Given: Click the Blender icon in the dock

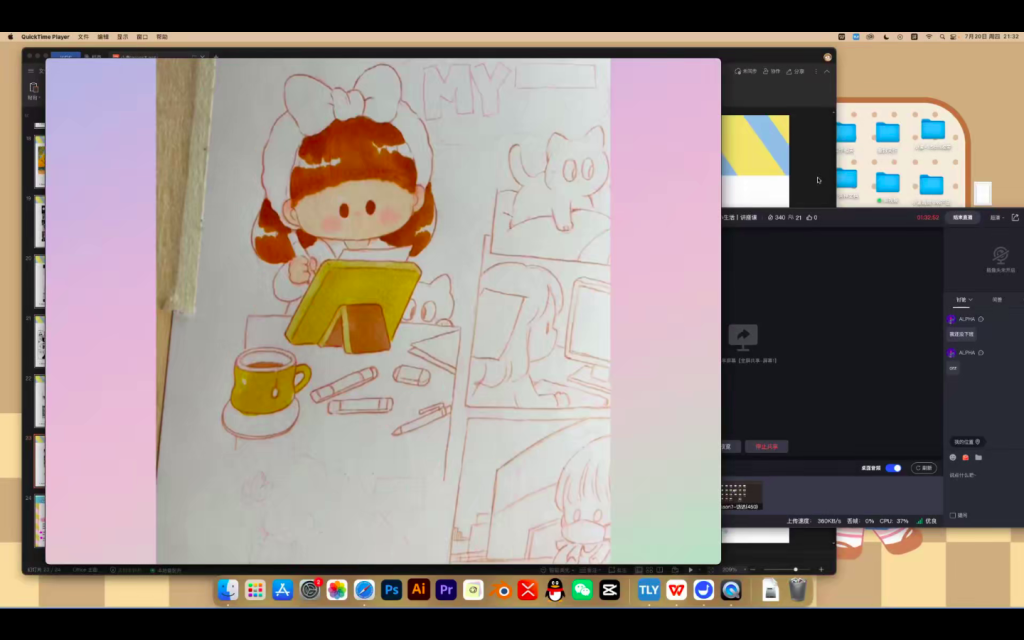Looking at the screenshot, I should 501,590.
